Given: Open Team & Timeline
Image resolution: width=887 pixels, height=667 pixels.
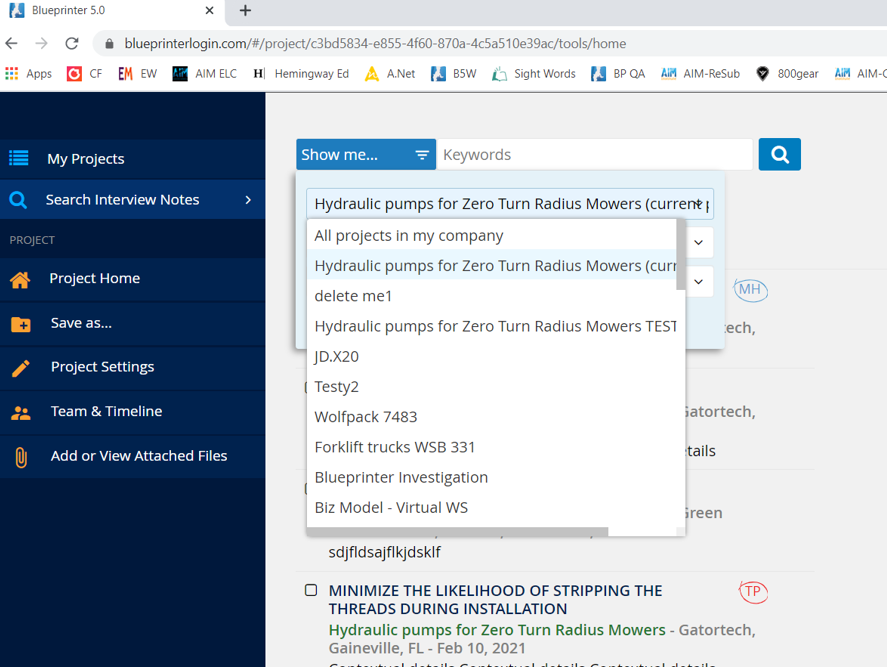Looking at the screenshot, I should pos(132,412).
